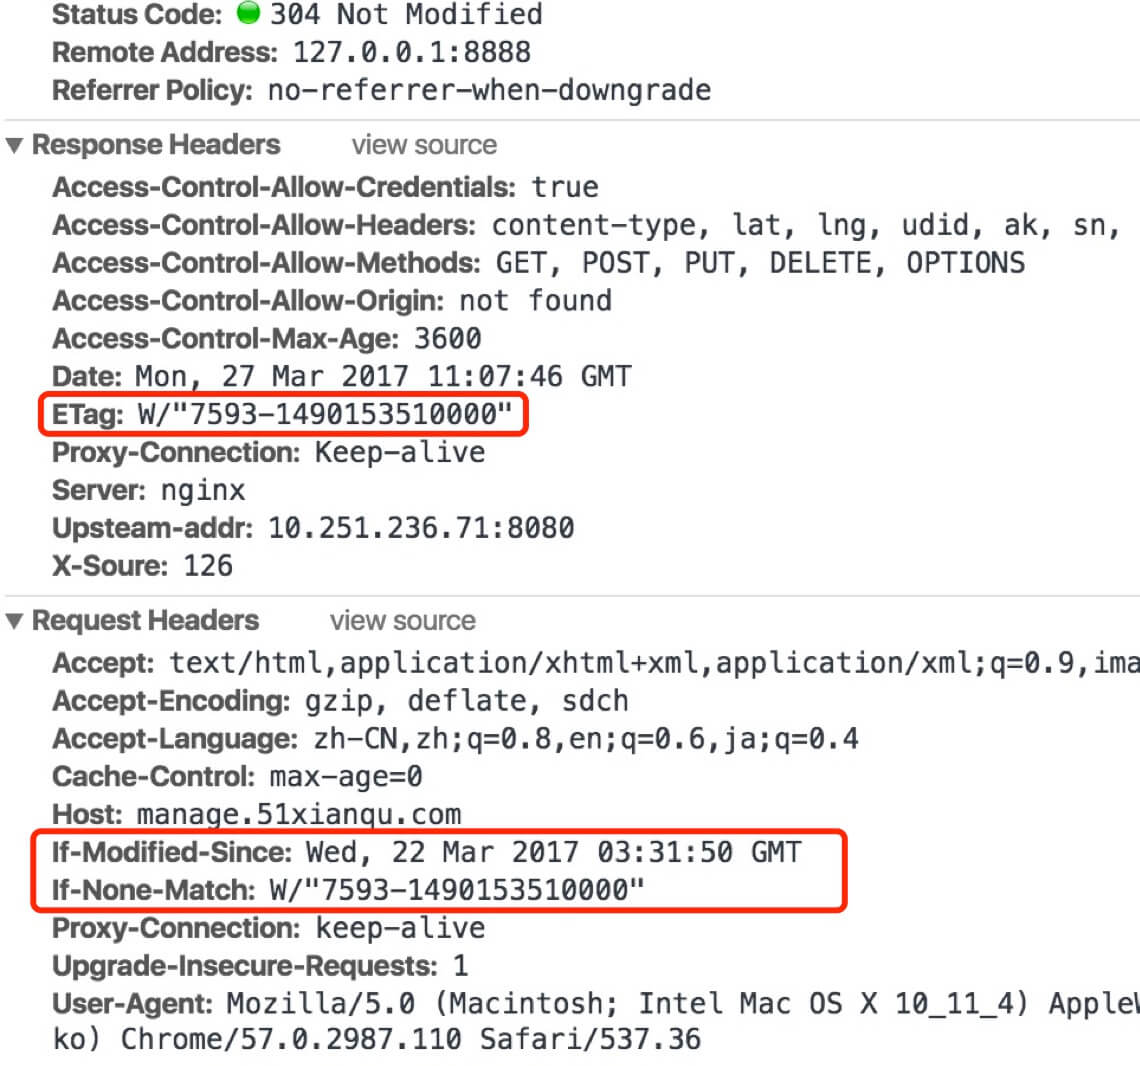The width and height of the screenshot is (1140, 1066).
Task: Click the Response Headers section title
Action: [x=156, y=145]
